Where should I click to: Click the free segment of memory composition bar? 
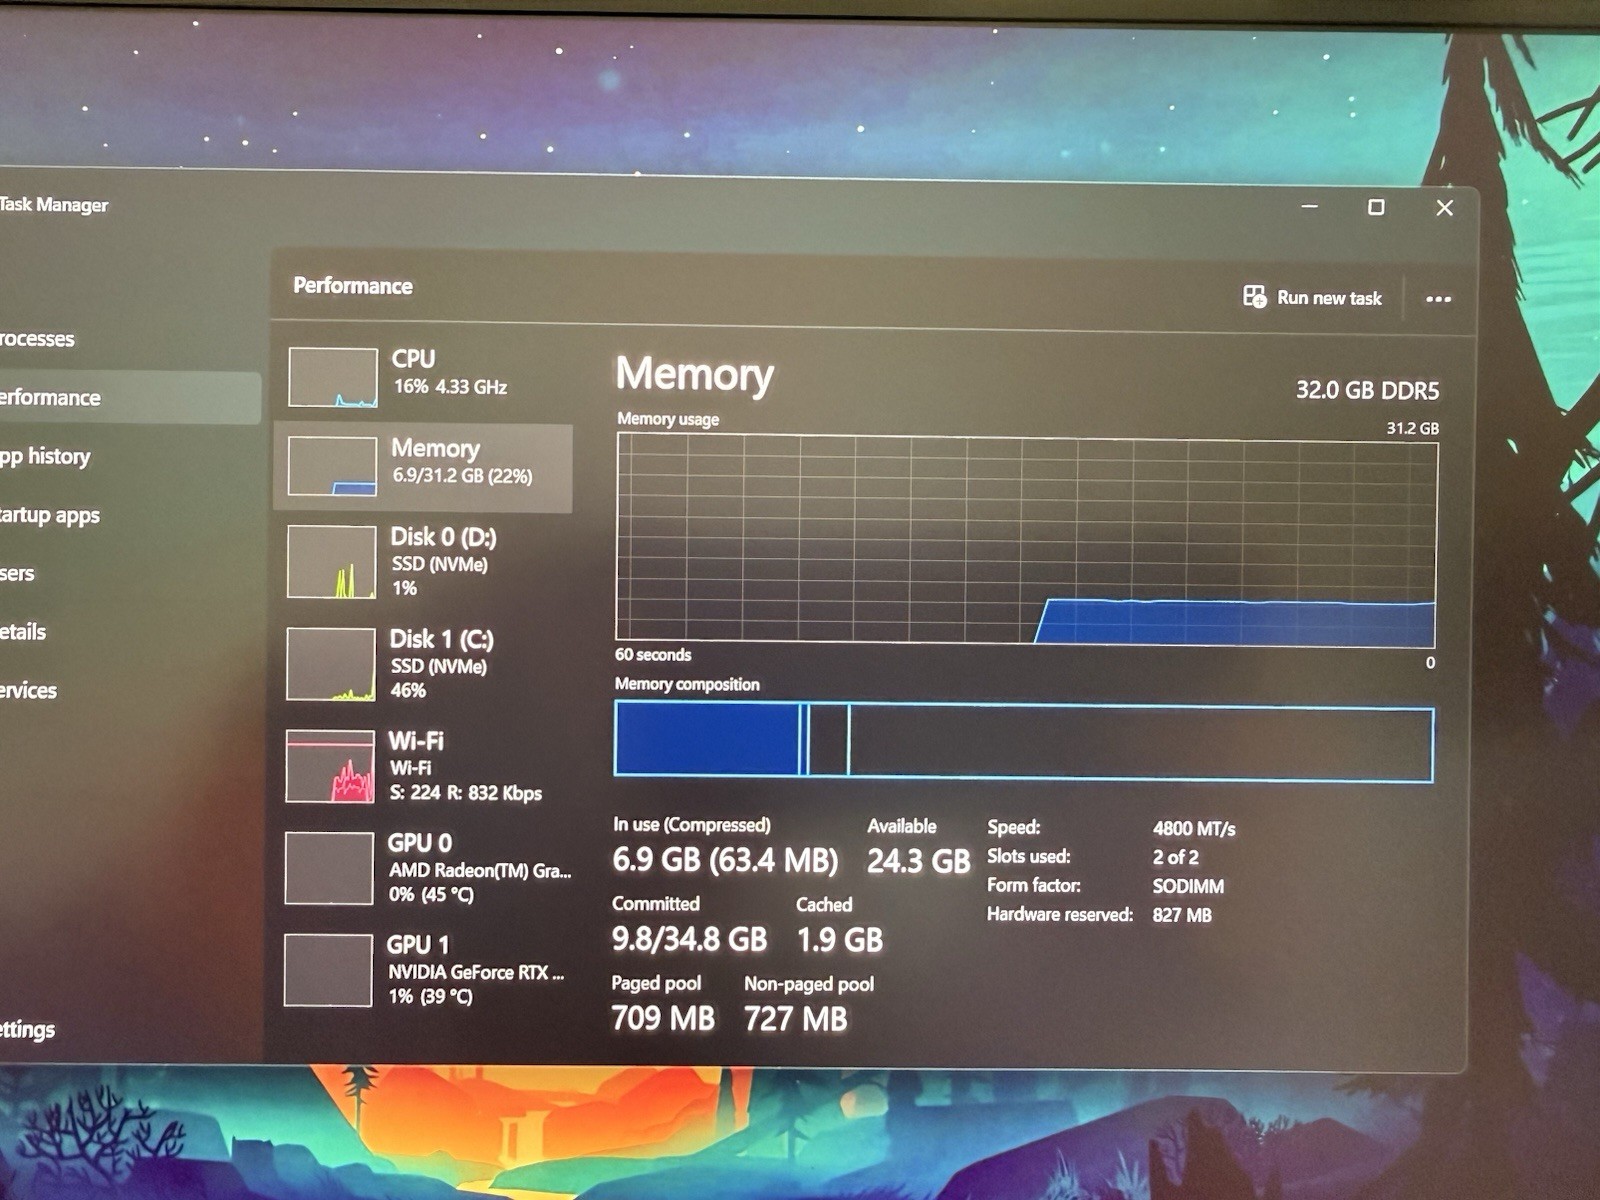[1141, 743]
